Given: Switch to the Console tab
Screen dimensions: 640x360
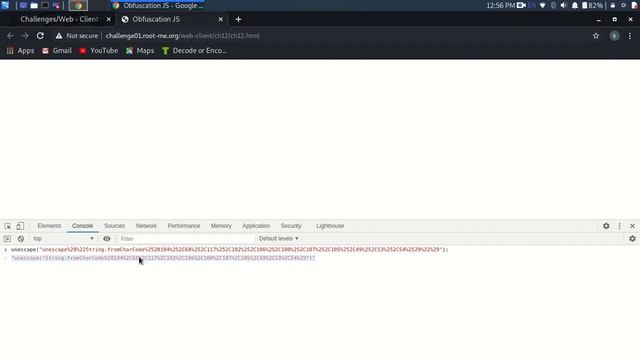Looking at the screenshot, I should point(82,226).
